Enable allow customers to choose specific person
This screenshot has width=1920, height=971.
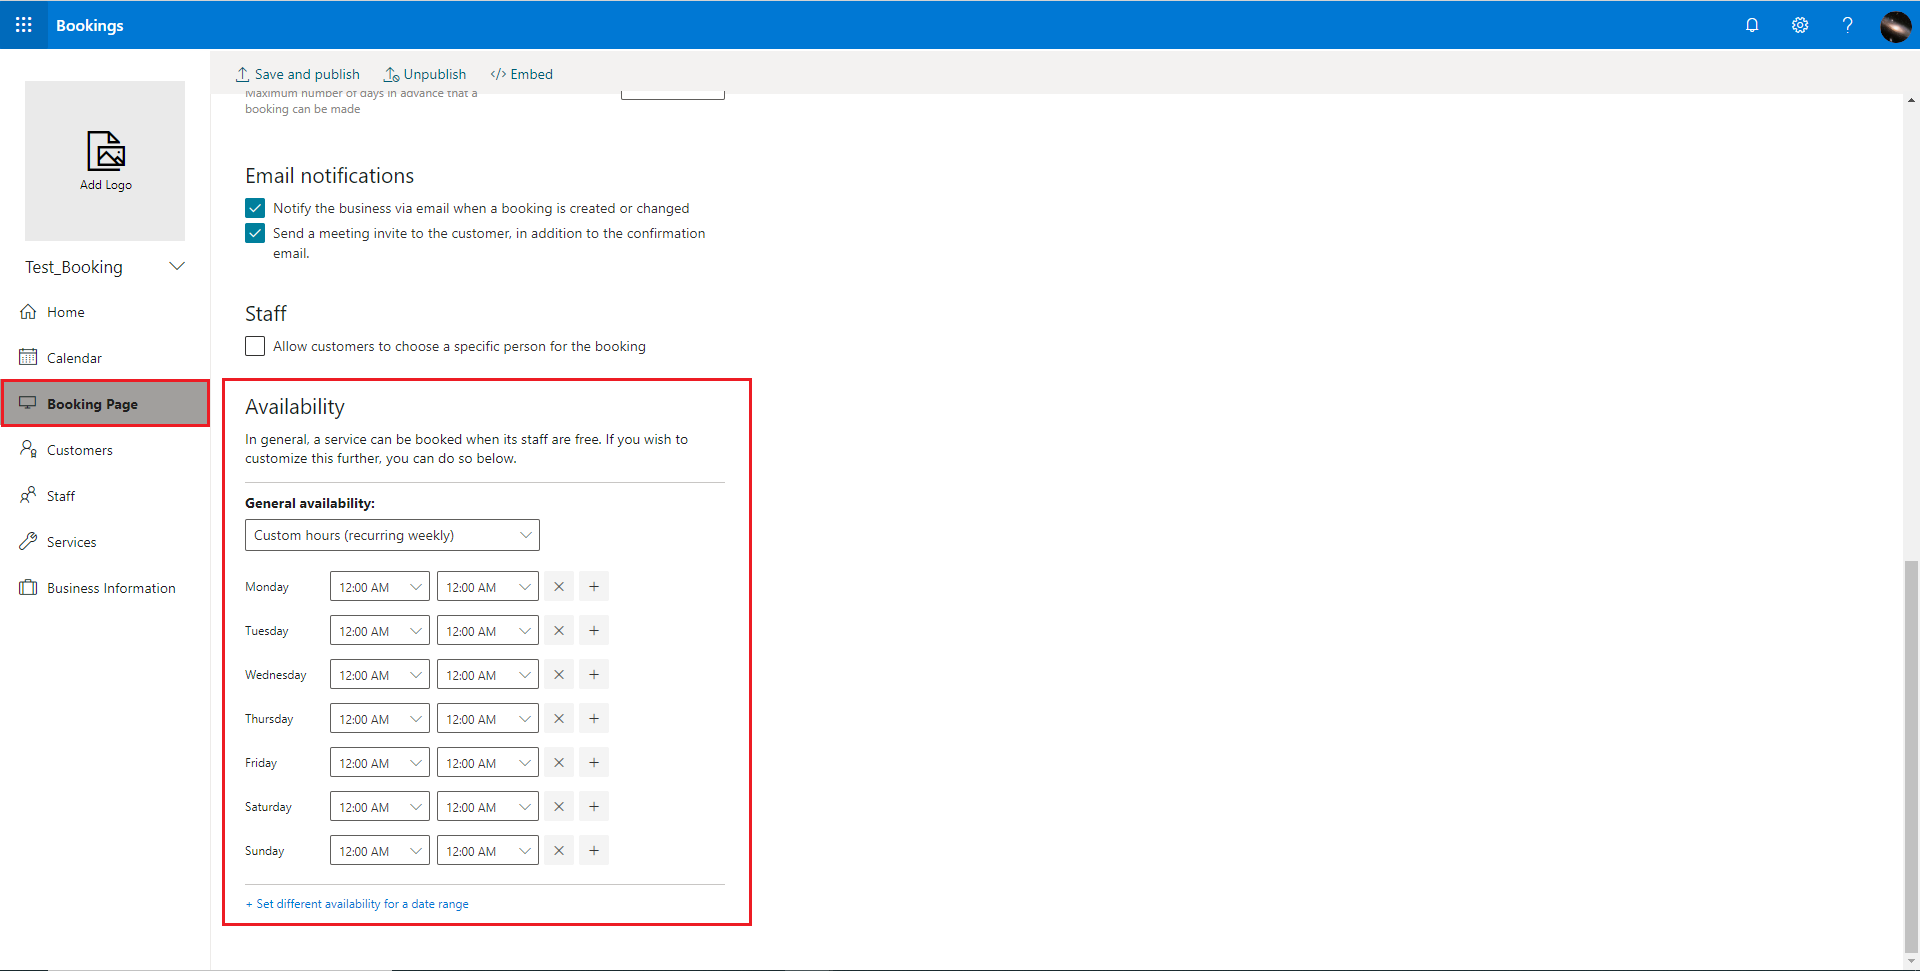(x=255, y=346)
